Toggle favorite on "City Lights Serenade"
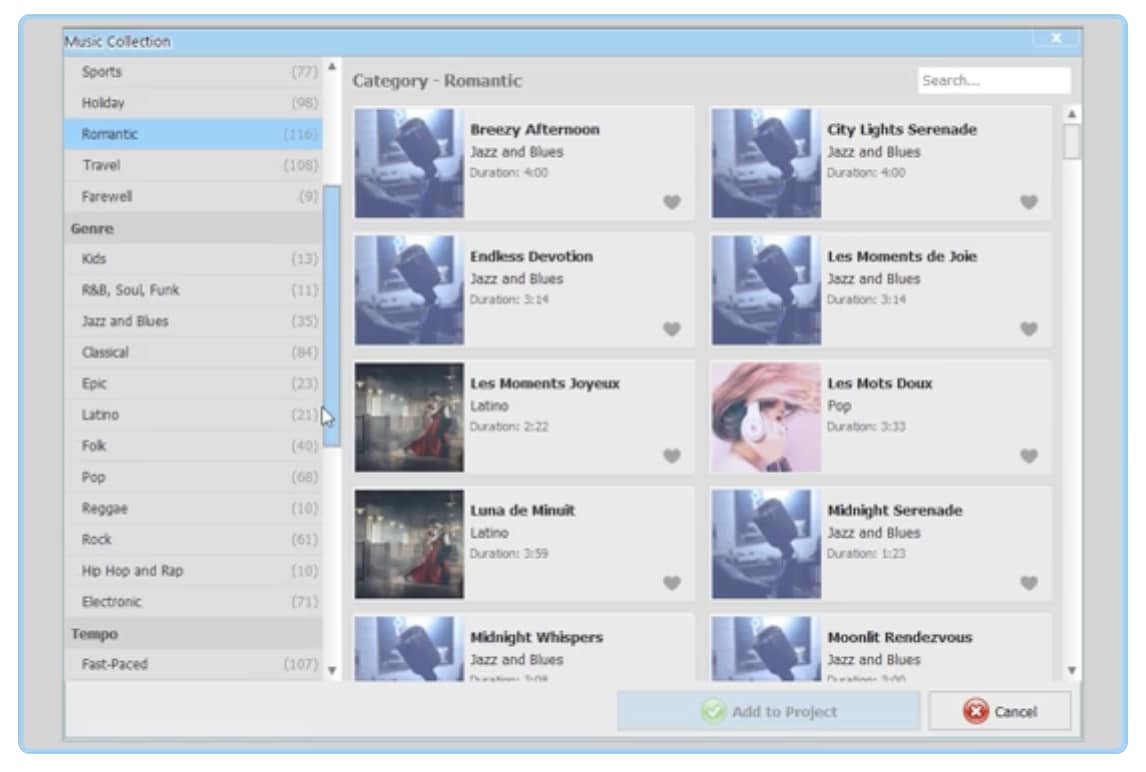The image size is (1146, 772). click(x=1027, y=201)
